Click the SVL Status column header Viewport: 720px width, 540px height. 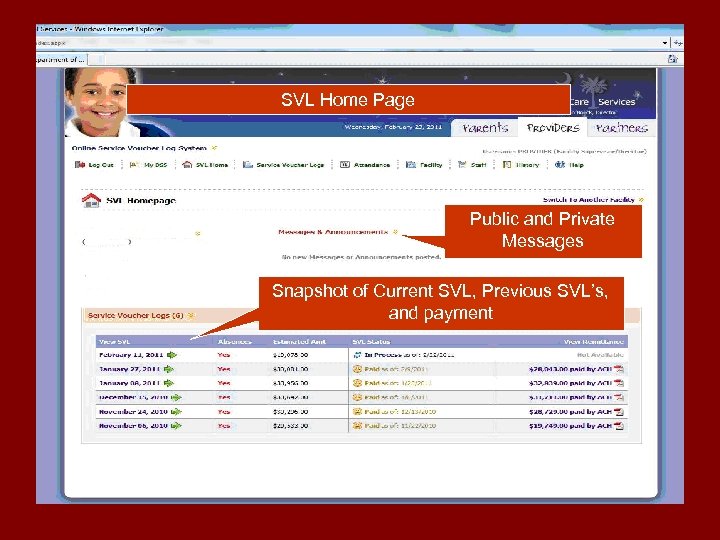click(371, 342)
